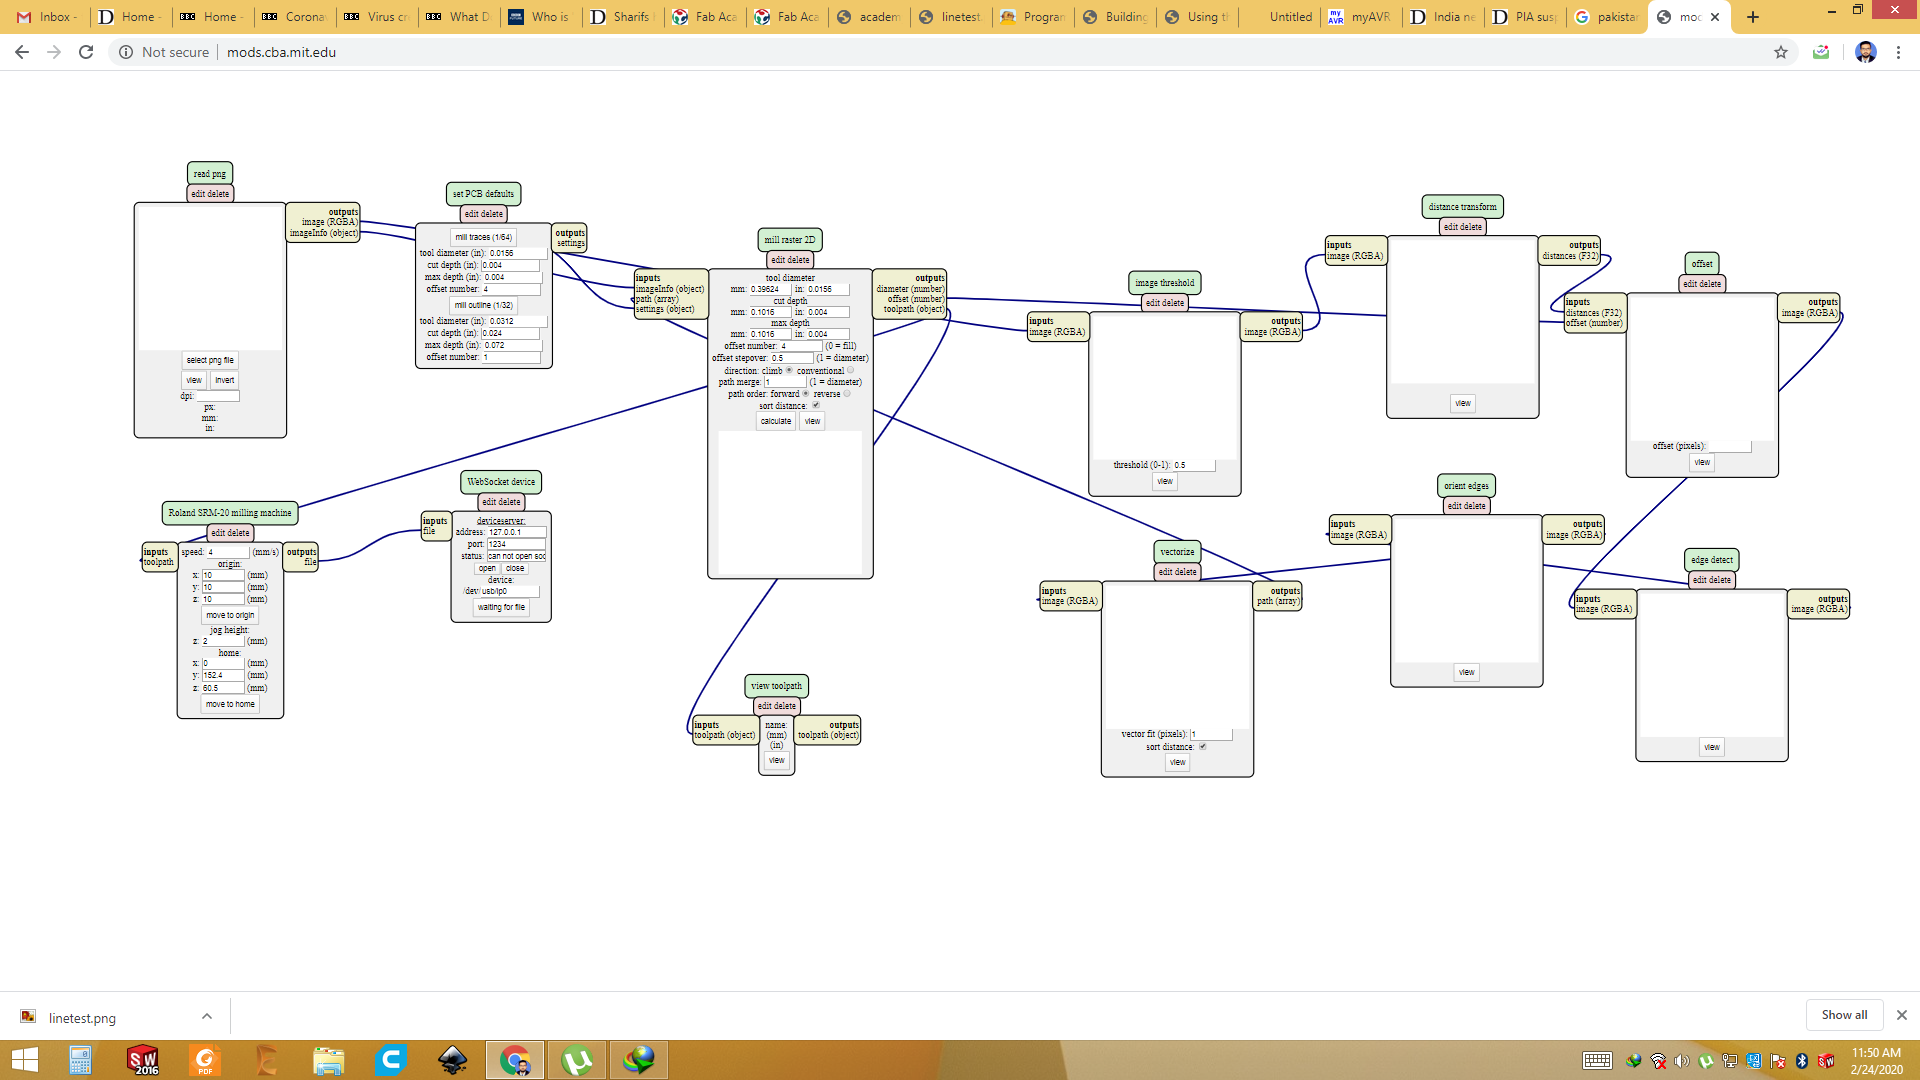Click select png file button
Image resolution: width=1920 pixels, height=1080 pixels.
coord(210,360)
